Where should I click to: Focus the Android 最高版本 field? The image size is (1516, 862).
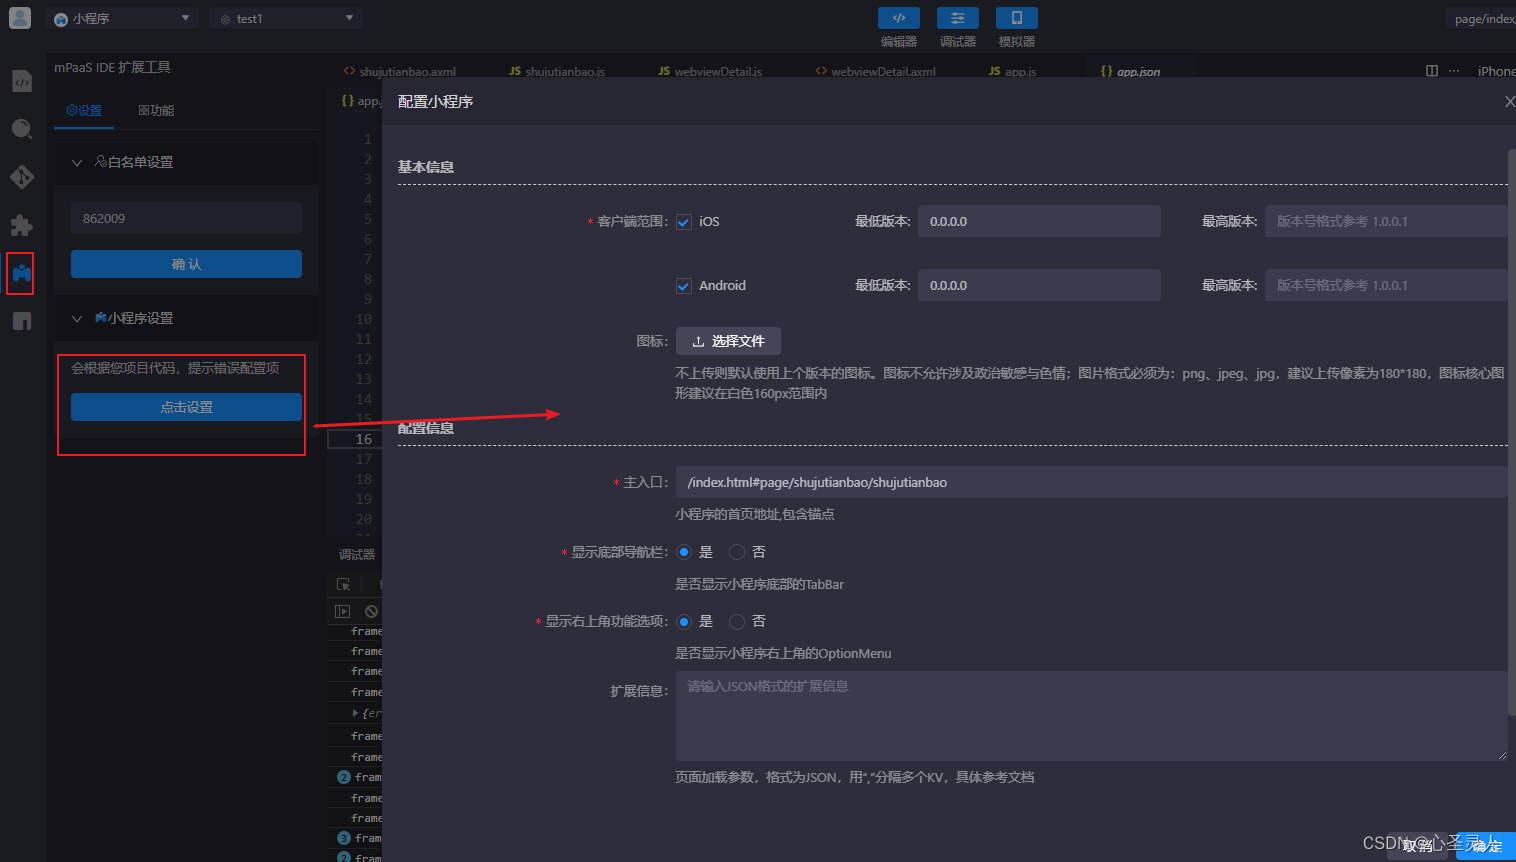tap(1387, 285)
